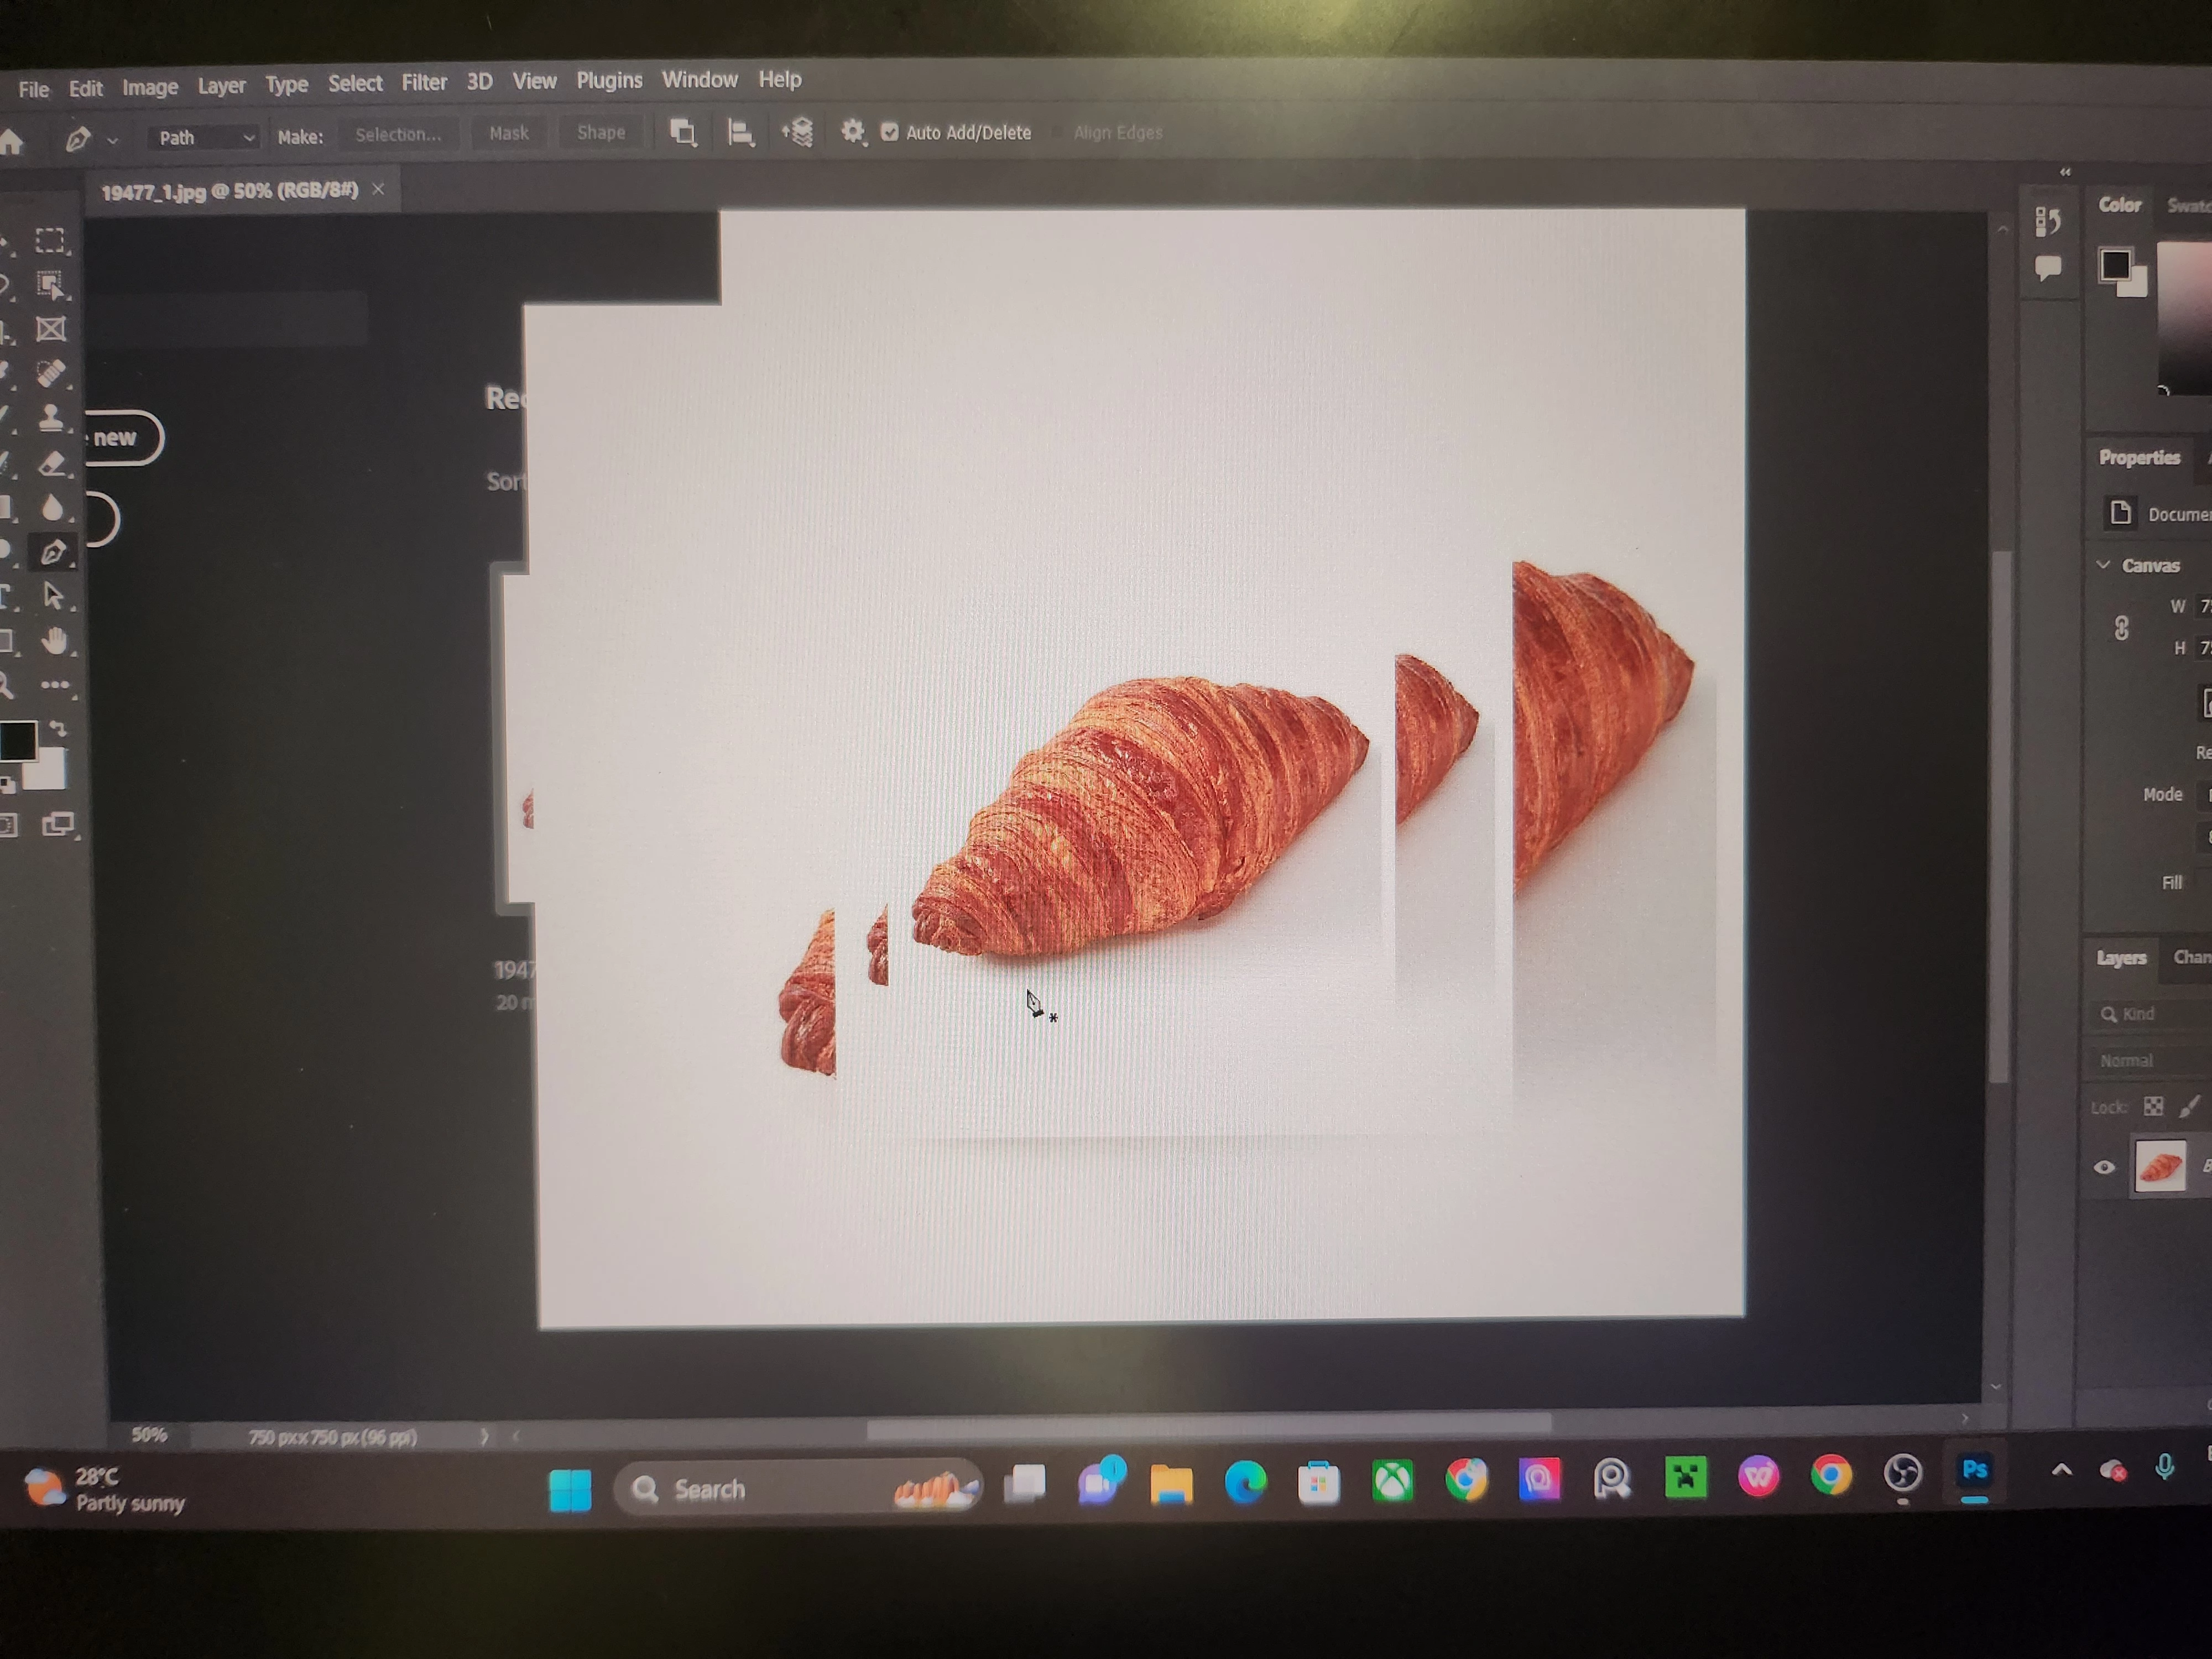Select the Rectangular Marquee tool
2212x1659 pixels.
pos(50,241)
